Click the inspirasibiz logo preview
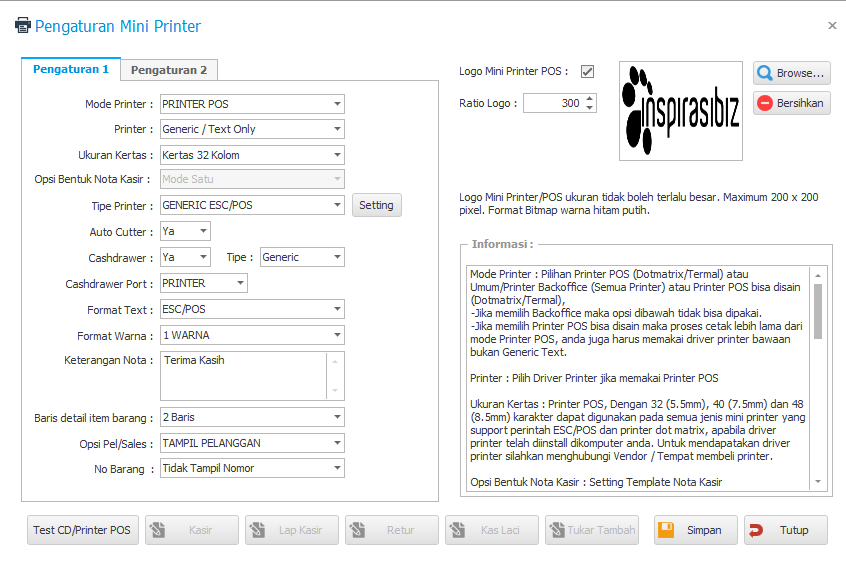Image resolution: width=846 pixels, height=562 pixels. coord(680,111)
